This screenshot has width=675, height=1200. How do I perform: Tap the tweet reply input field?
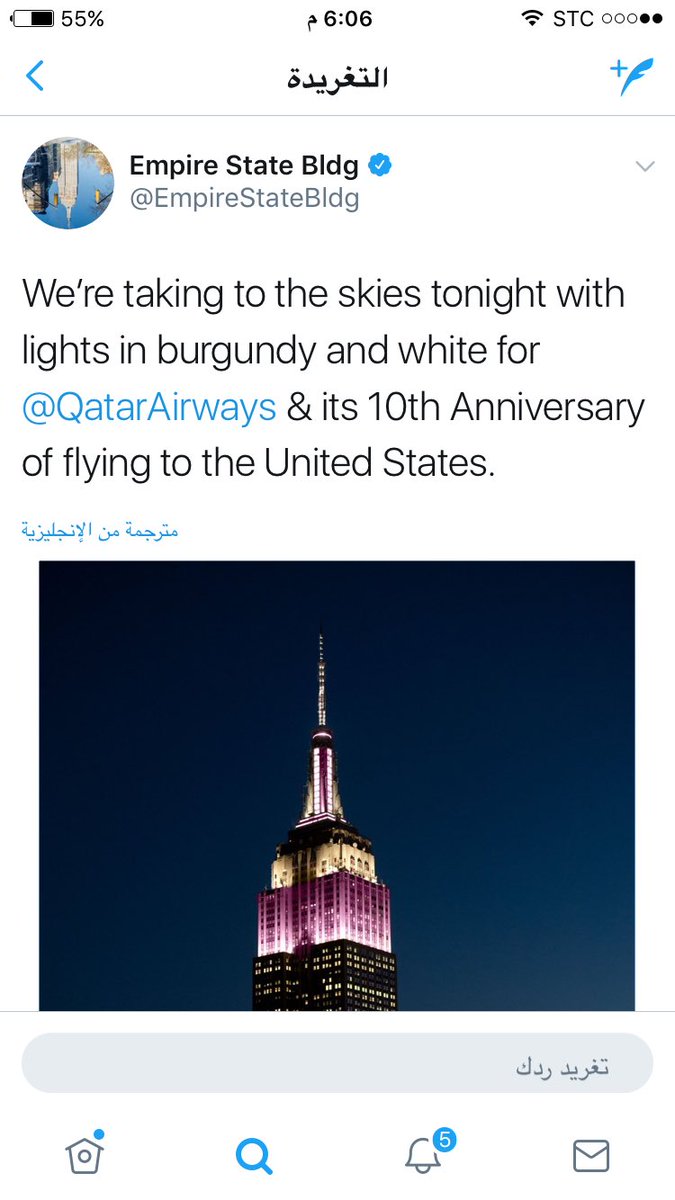pos(337,1063)
